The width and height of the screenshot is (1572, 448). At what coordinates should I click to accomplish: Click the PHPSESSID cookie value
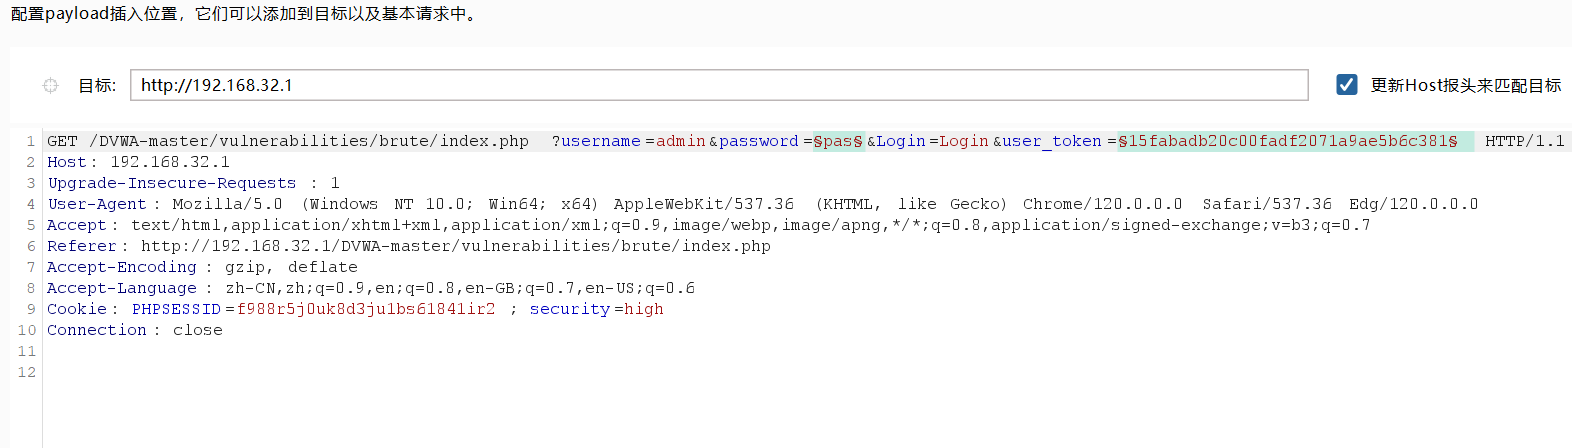[365, 309]
